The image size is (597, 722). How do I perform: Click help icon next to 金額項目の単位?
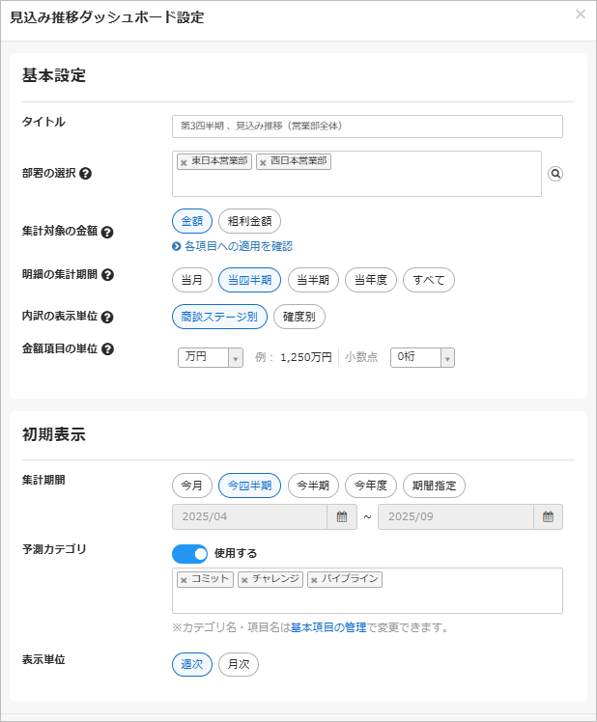[x=107, y=349]
